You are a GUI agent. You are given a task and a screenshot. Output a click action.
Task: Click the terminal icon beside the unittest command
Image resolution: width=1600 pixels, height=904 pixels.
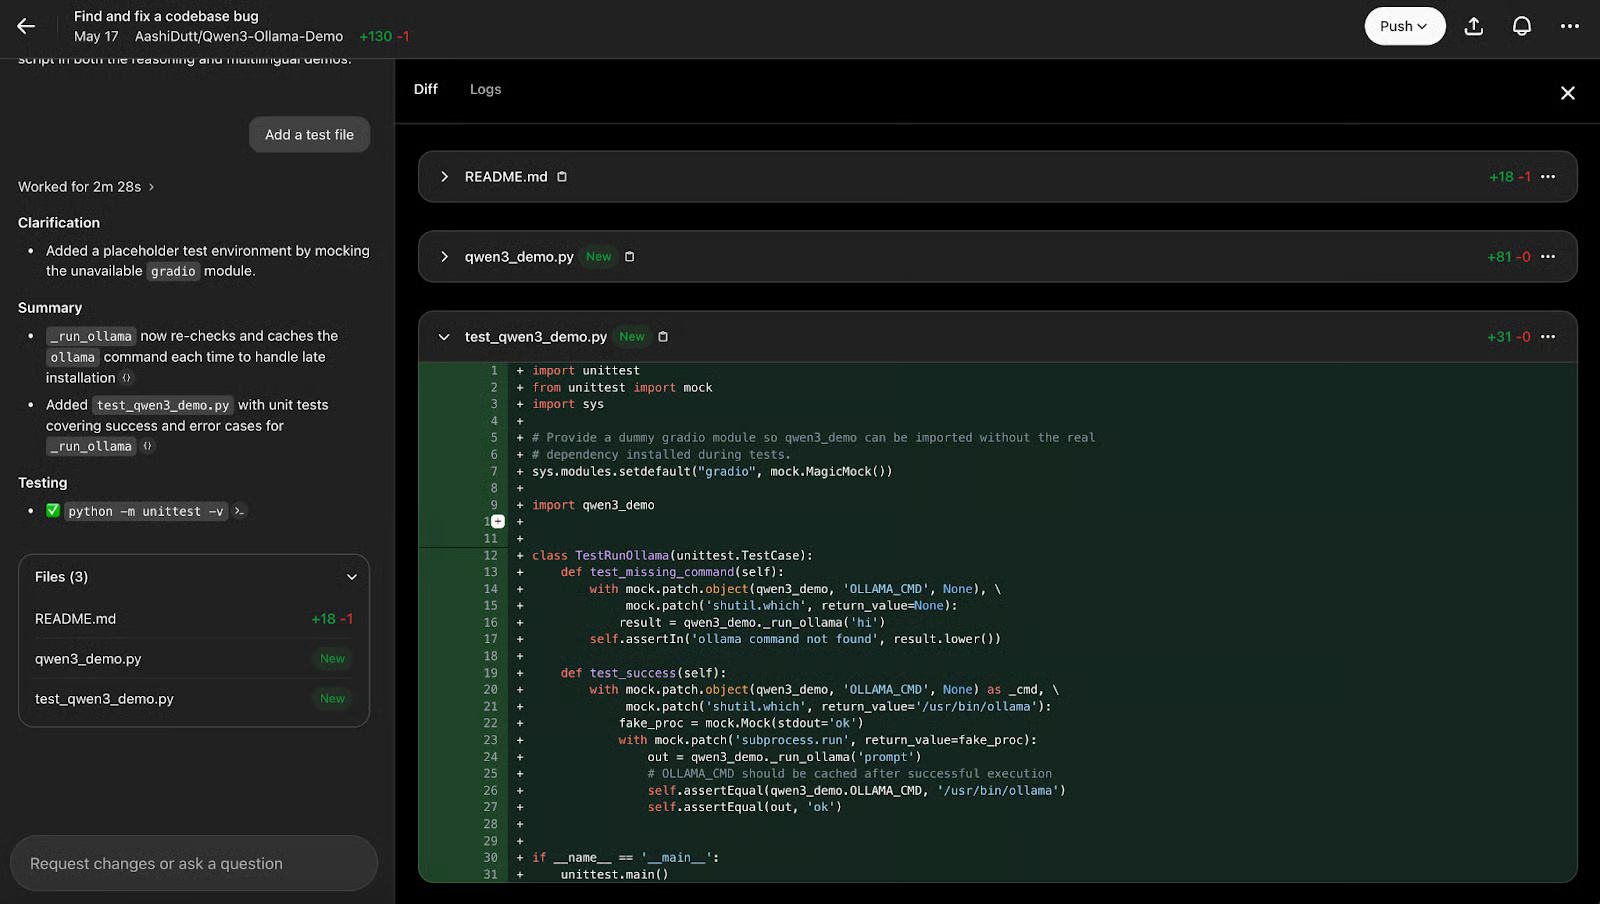pos(238,511)
